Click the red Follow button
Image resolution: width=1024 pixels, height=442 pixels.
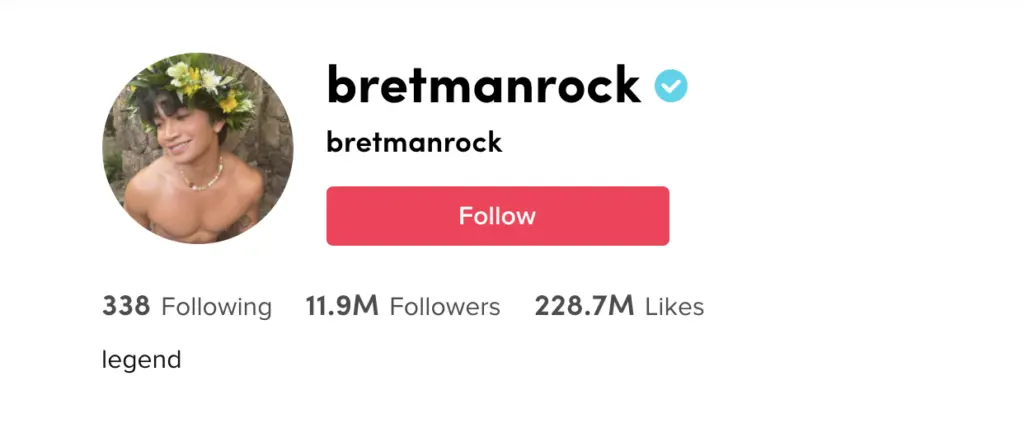pyautogui.click(x=498, y=216)
